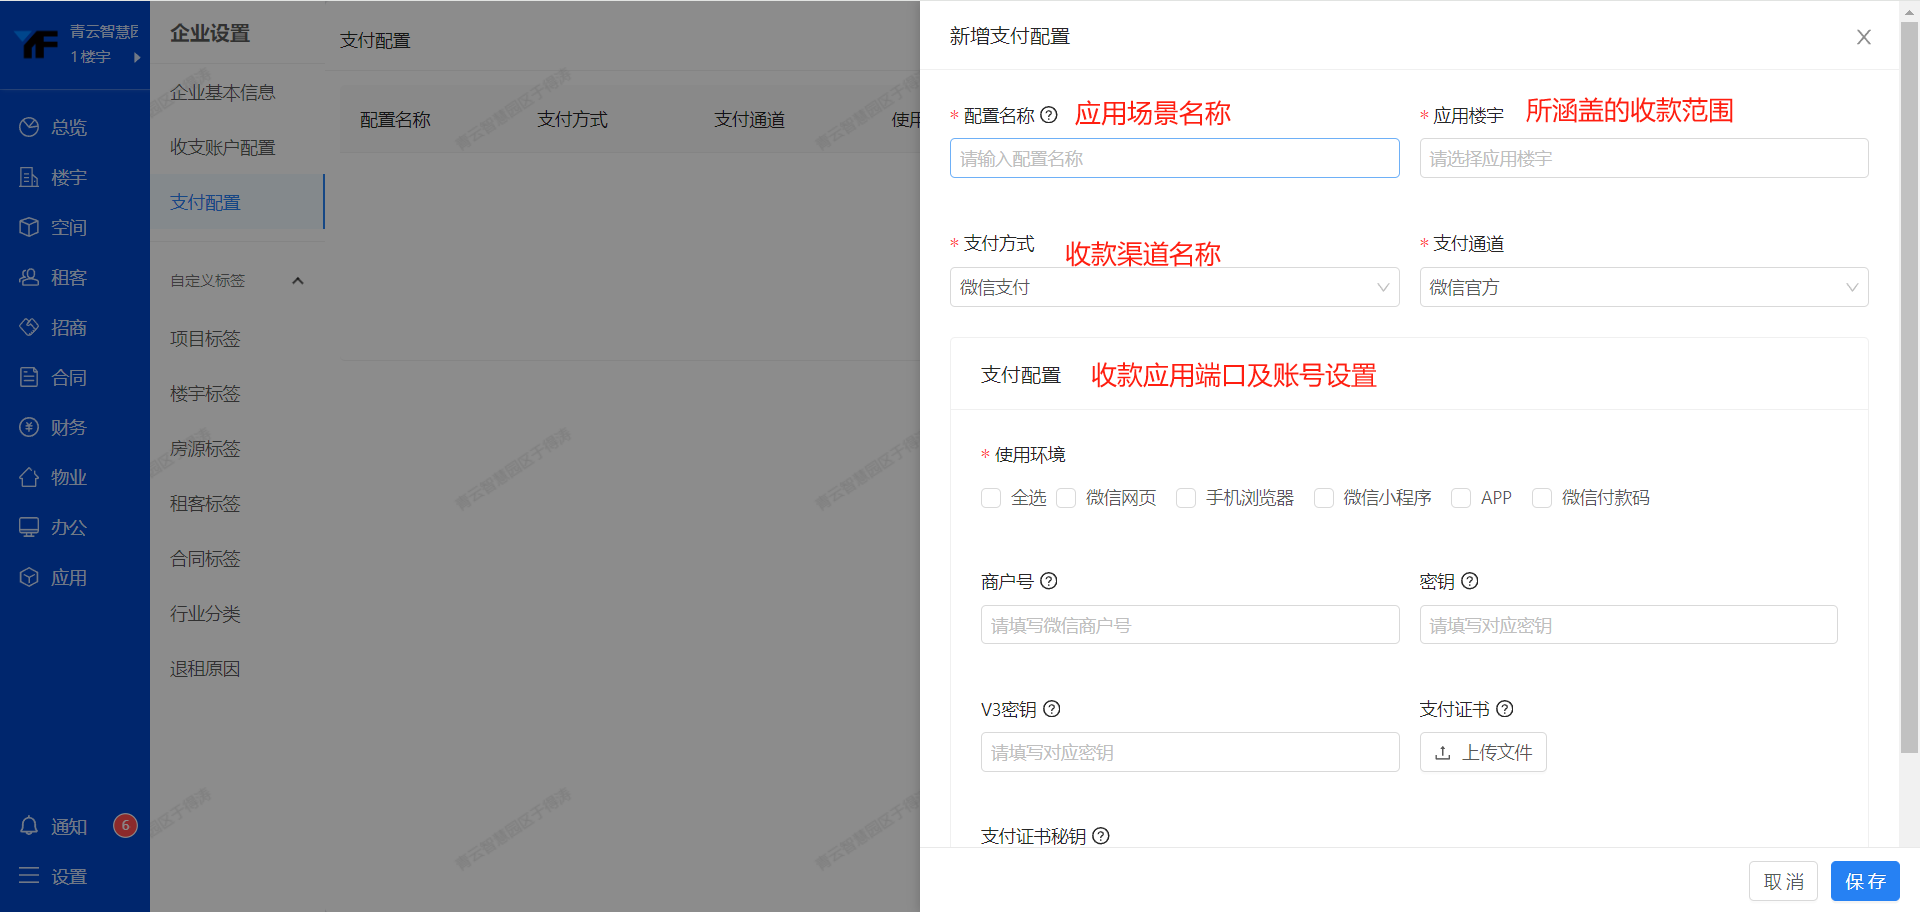Screen dimensions: 1920x912
Task: Click the help icon beside 商户号
Action: (1049, 581)
